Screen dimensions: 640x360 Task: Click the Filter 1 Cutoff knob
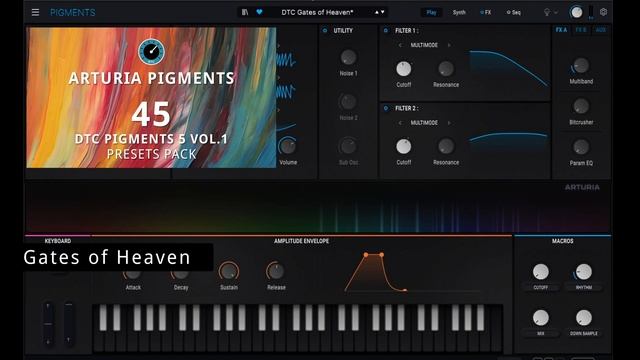tap(404, 69)
